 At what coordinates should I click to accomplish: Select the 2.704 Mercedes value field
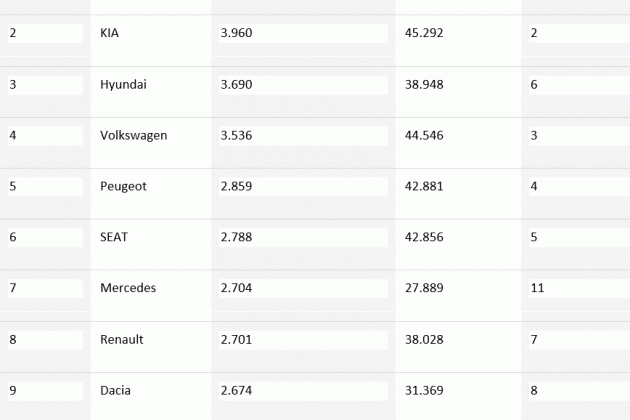pos(303,288)
